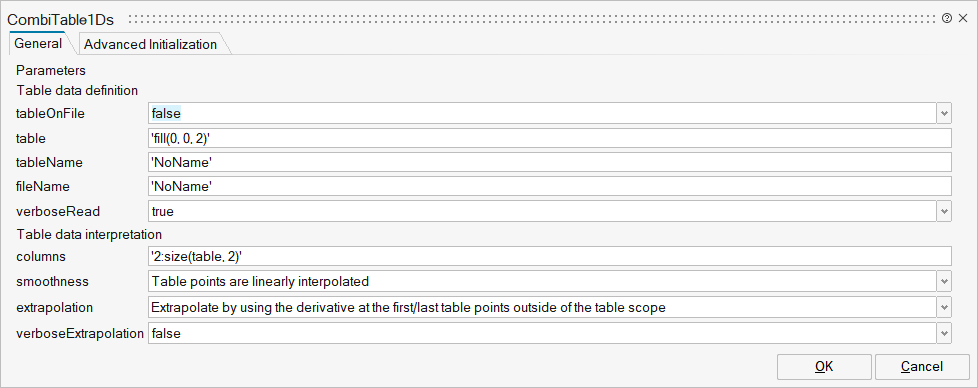This screenshot has width=978, height=388.
Task: Click the extrapolation derivative option field
Action: (542, 308)
